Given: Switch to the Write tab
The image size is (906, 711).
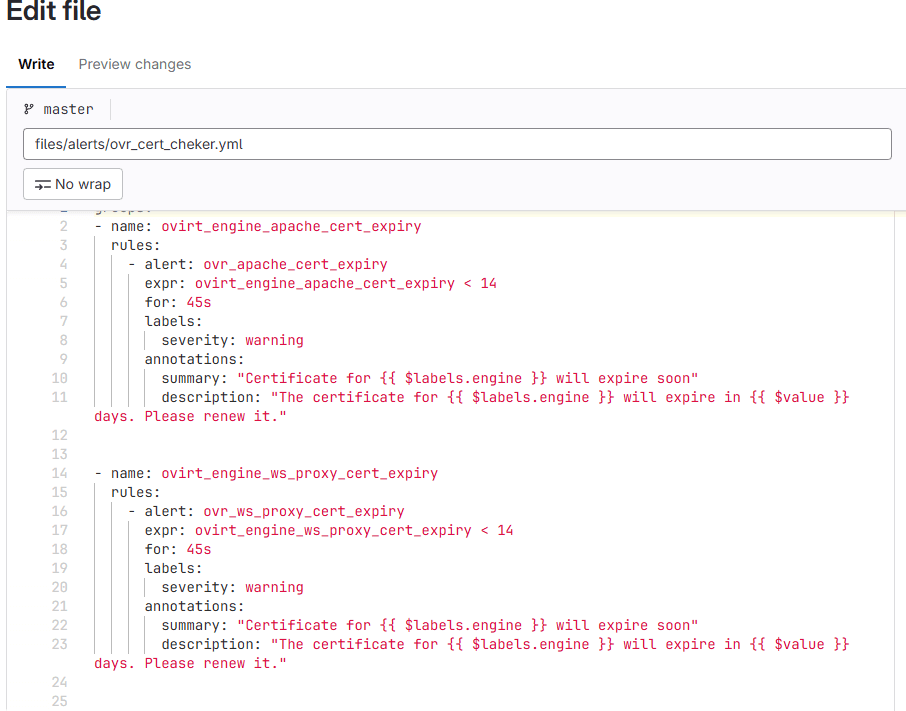Looking at the screenshot, I should [36, 64].
